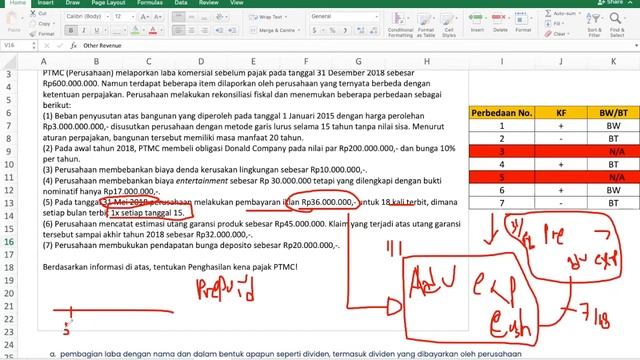Switch to the Formulas tab
The height and width of the screenshot is (360, 640).
tap(150, 2)
